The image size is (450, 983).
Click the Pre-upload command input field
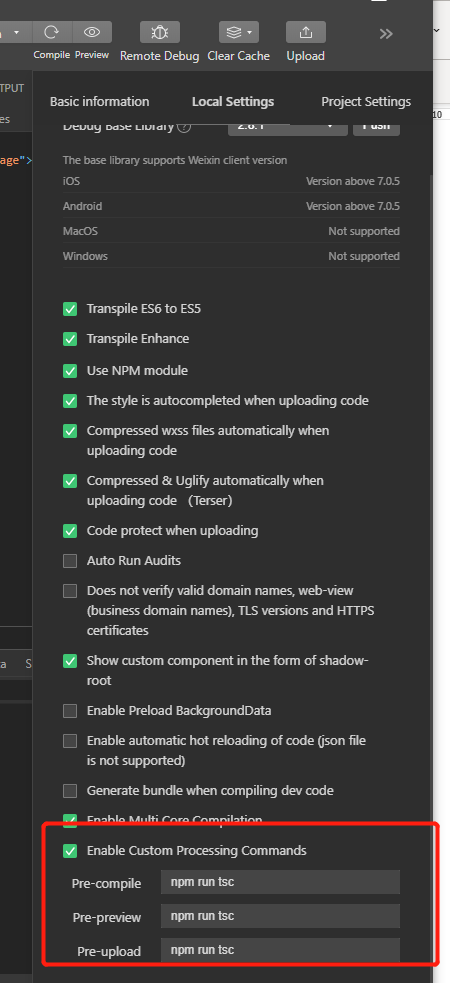pos(280,950)
